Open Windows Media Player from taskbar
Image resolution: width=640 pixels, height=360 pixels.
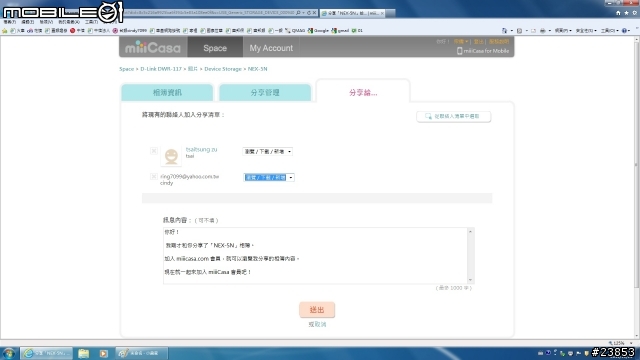click(104, 353)
